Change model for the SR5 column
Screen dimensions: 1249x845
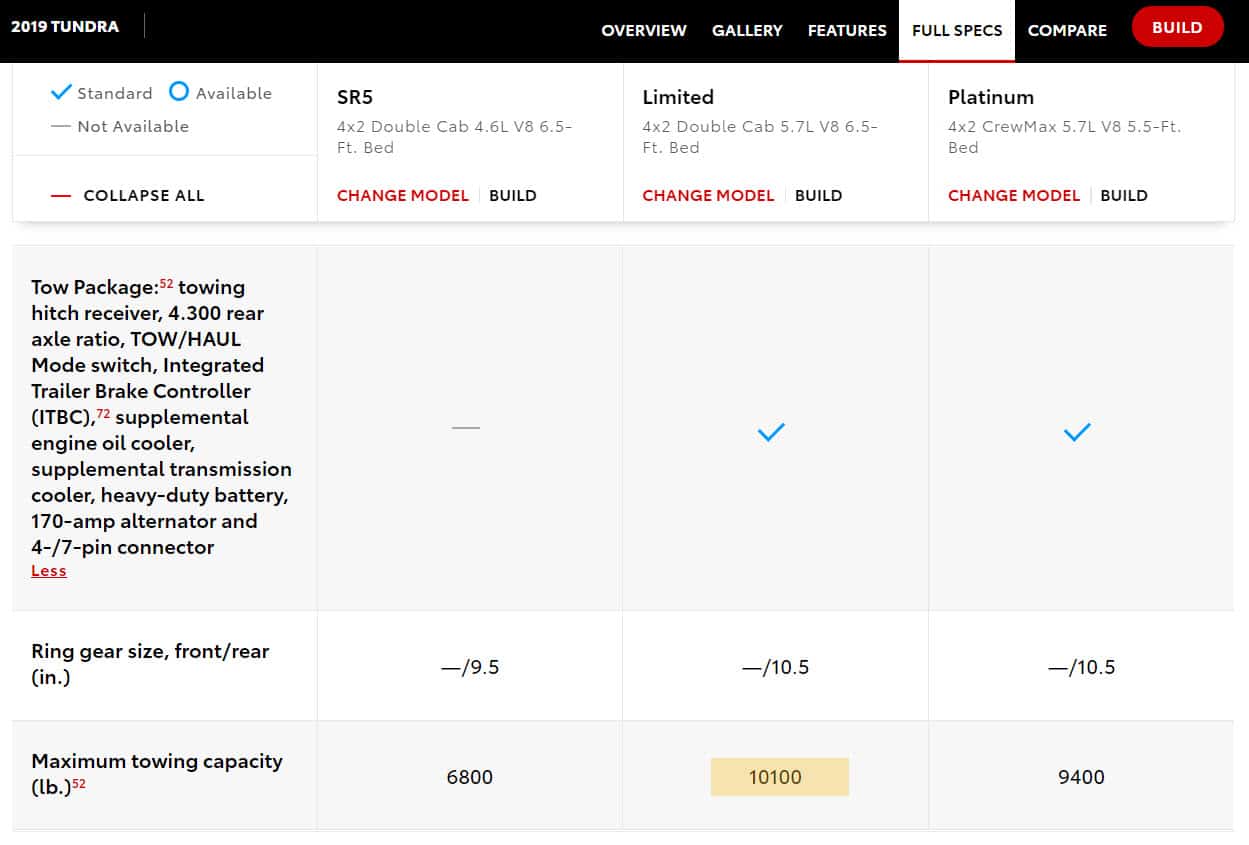click(403, 196)
